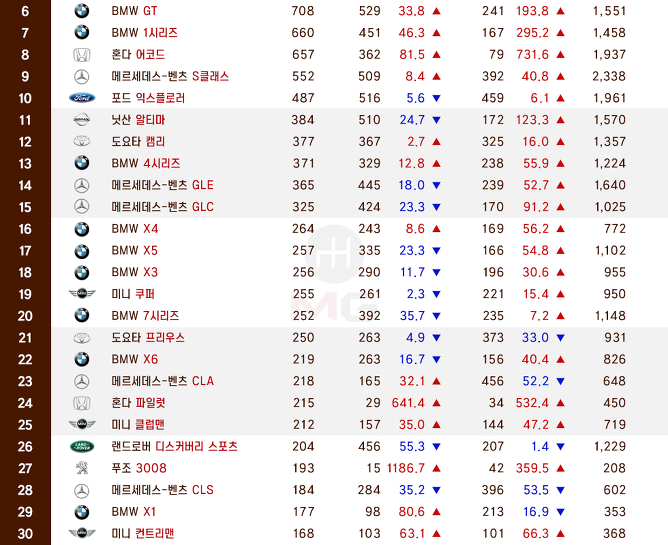Click the Peugeot logo beside 푸조 3008
The width and height of the screenshot is (668, 545).
point(82,468)
